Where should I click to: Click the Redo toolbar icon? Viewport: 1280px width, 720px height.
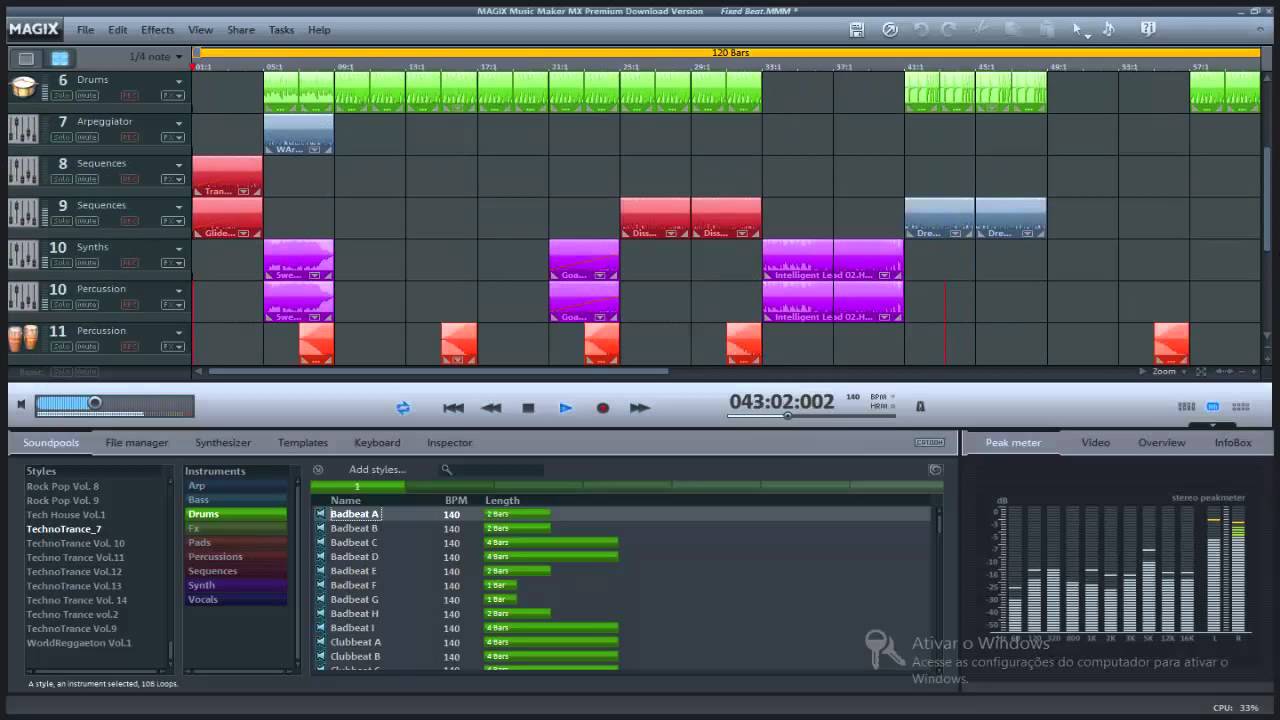point(949,30)
